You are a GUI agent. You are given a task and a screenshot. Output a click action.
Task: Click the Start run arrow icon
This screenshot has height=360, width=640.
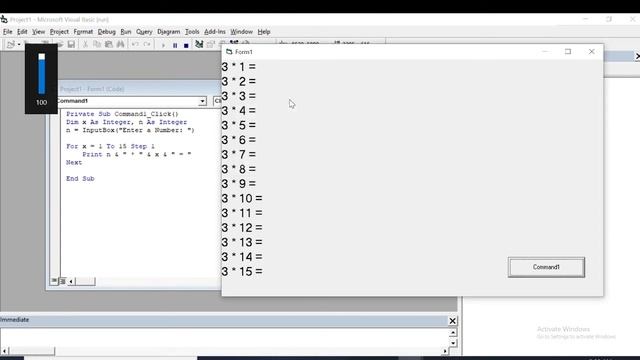[163, 45]
